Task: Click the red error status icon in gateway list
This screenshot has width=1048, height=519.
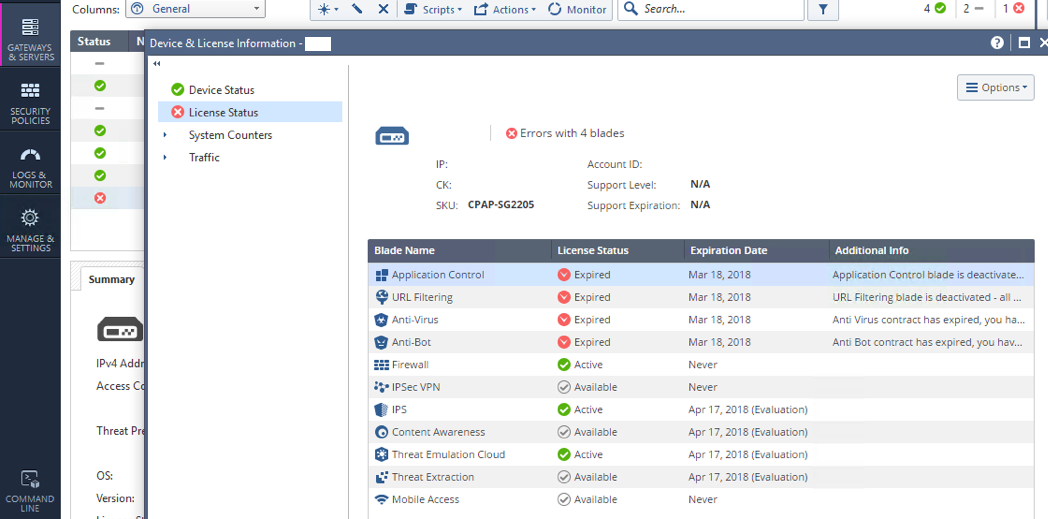Action: coord(100,198)
